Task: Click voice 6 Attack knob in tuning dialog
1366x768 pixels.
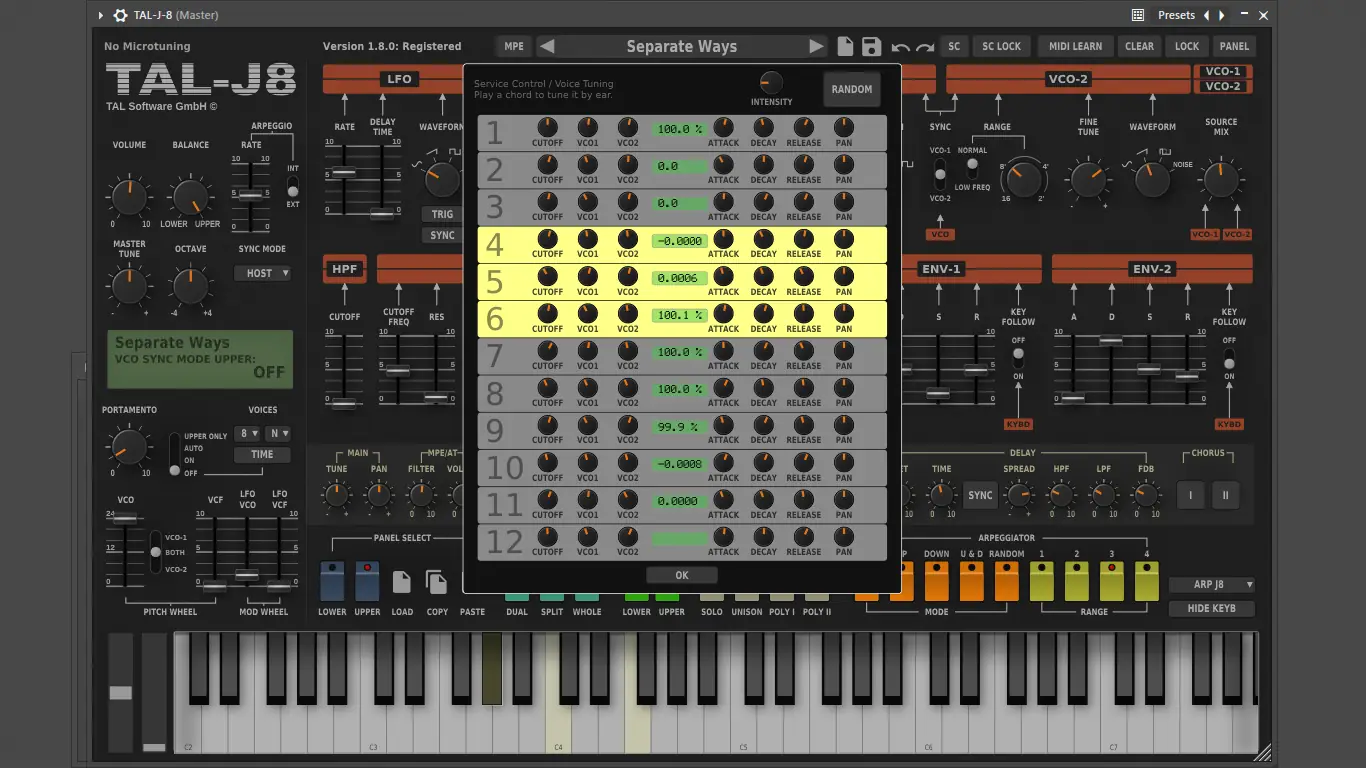Action: (723, 314)
